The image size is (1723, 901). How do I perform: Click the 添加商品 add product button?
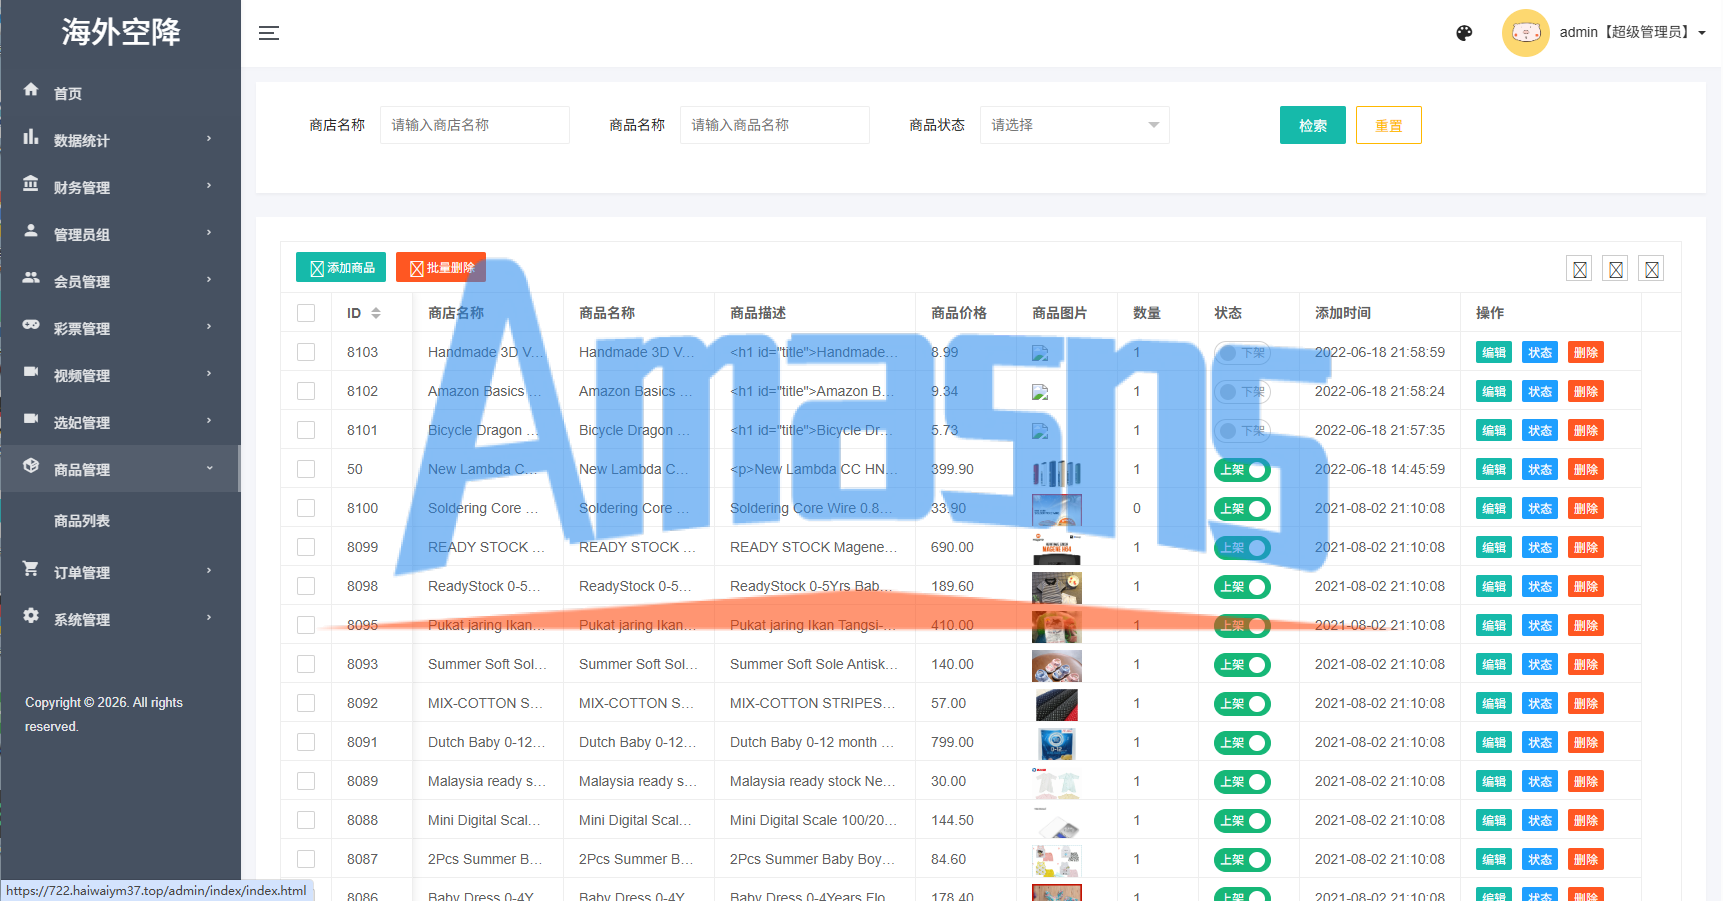point(341,267)
